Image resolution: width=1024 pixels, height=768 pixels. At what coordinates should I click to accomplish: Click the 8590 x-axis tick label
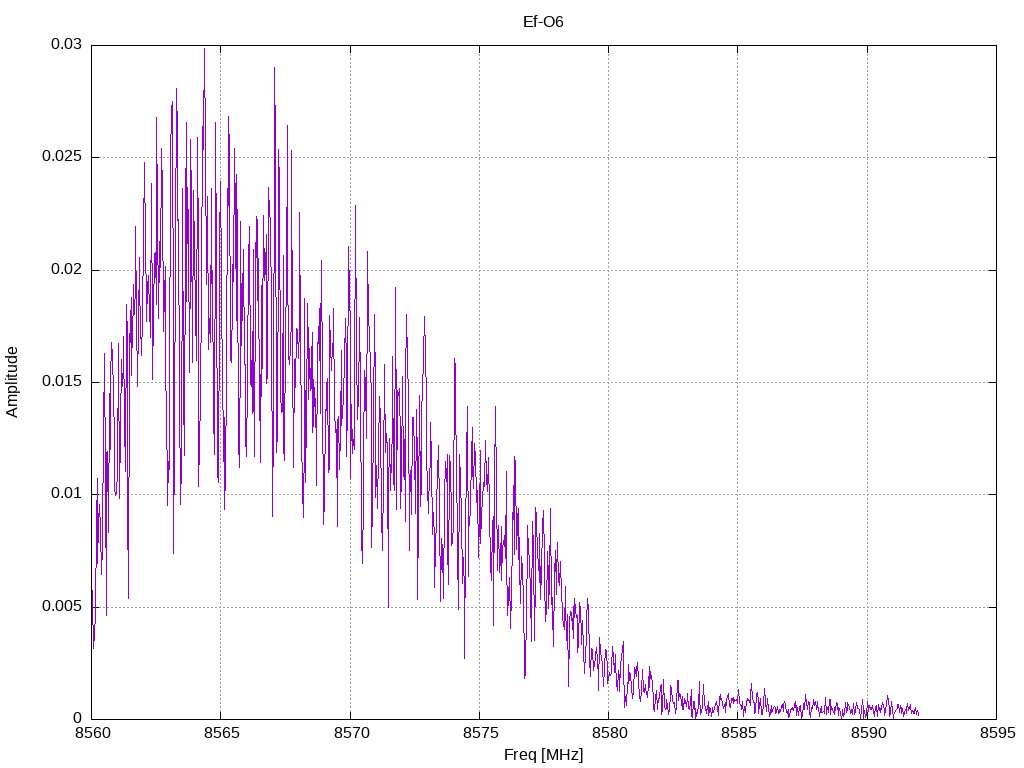coord(868,733)
